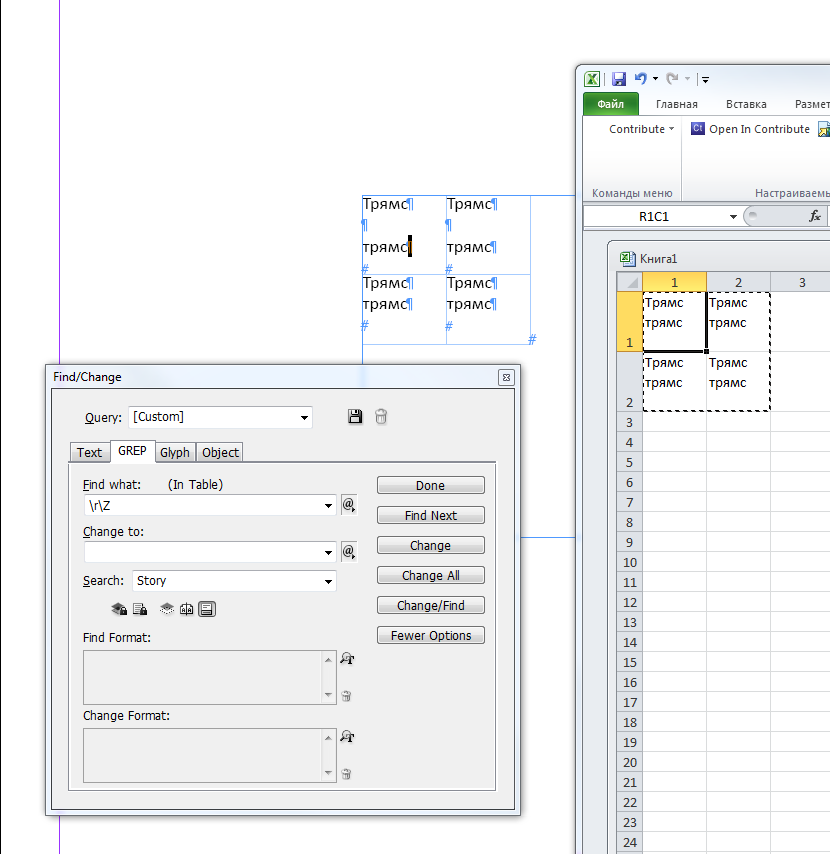
Task: Open Excel Name Box dropdown arrow
Action: coord(733,217)
